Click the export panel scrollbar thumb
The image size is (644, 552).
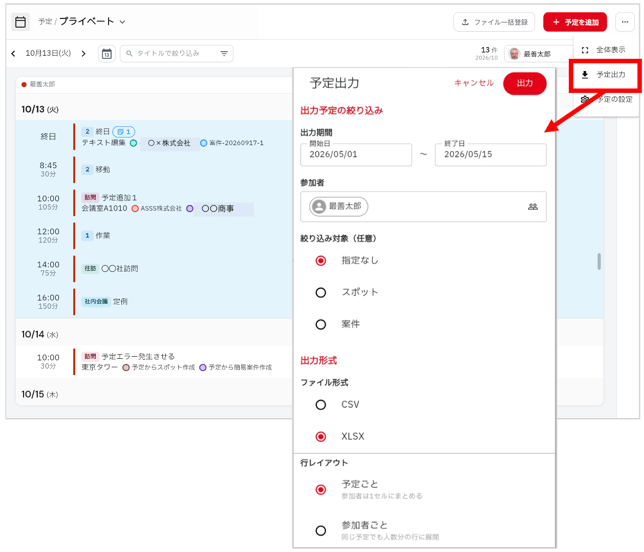tap(599, 261)
